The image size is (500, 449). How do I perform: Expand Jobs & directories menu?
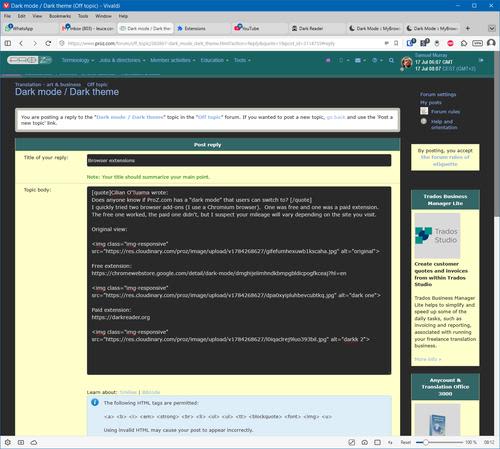click(122, 60)
